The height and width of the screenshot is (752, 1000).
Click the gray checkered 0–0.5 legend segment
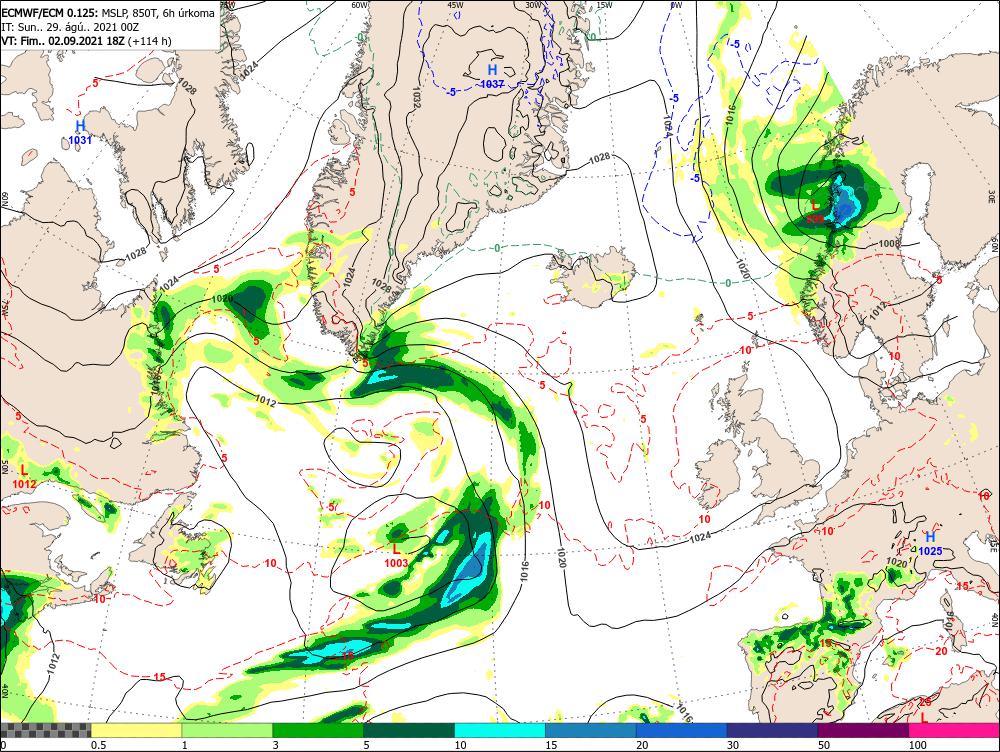[x=45, y=730]
